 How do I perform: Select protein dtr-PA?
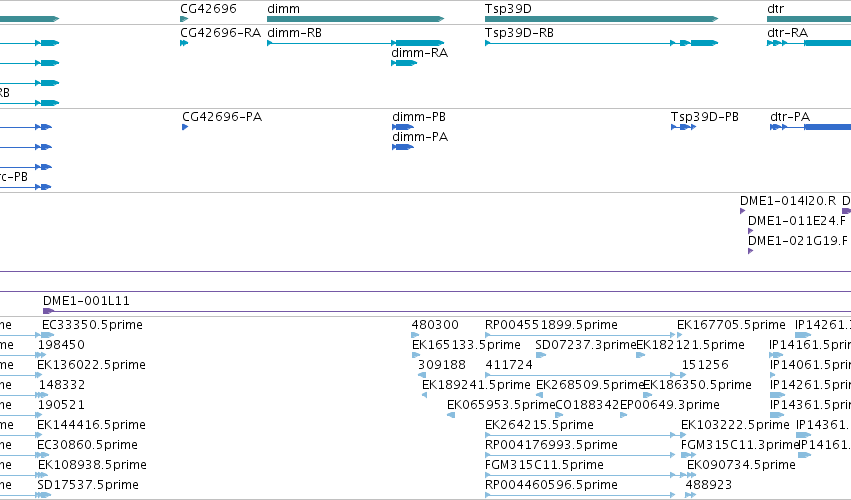click(x=790, y=117)
